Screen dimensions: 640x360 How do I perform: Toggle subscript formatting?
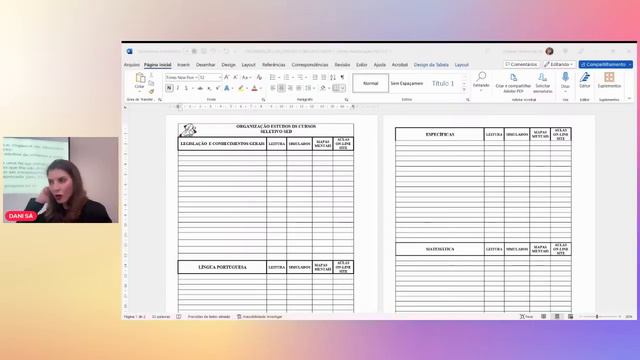[x=209, y=88]
